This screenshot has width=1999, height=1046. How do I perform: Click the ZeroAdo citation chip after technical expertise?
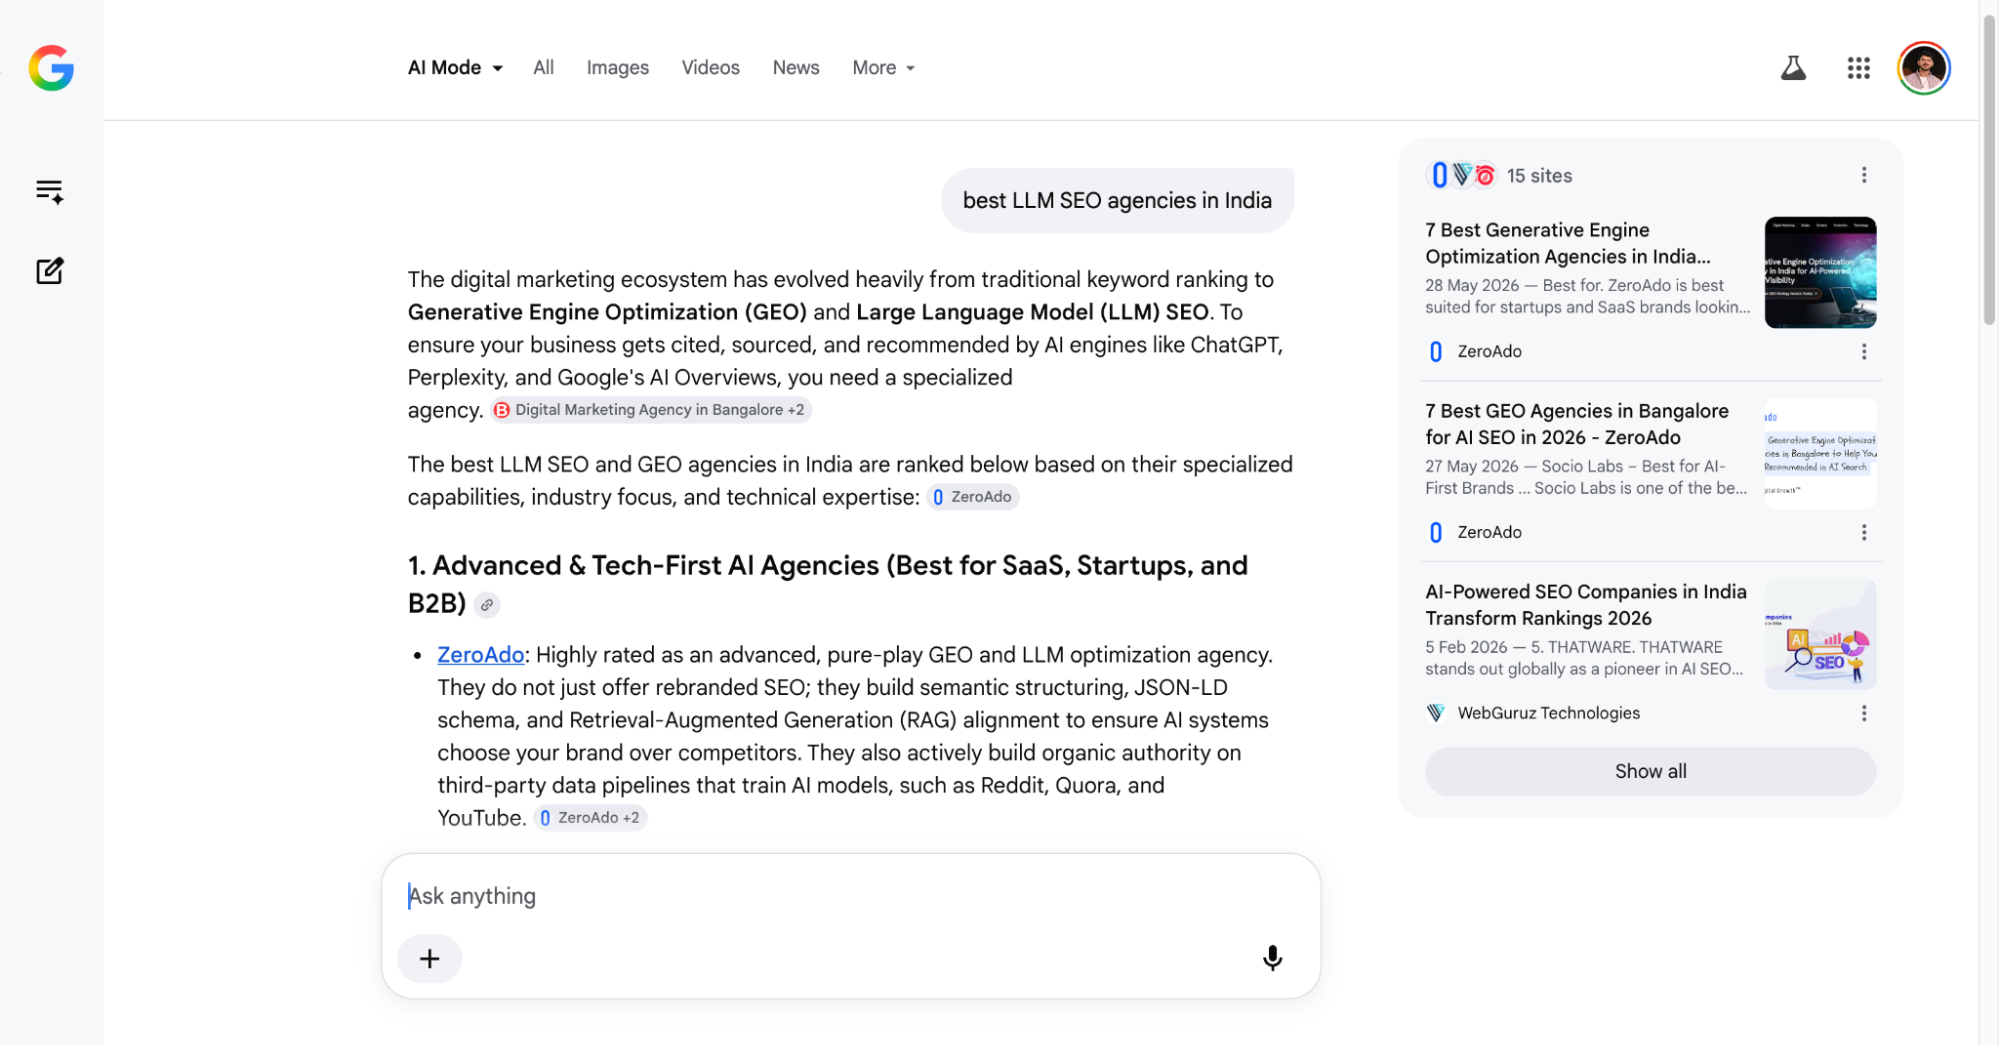click(x=972, y=497)
